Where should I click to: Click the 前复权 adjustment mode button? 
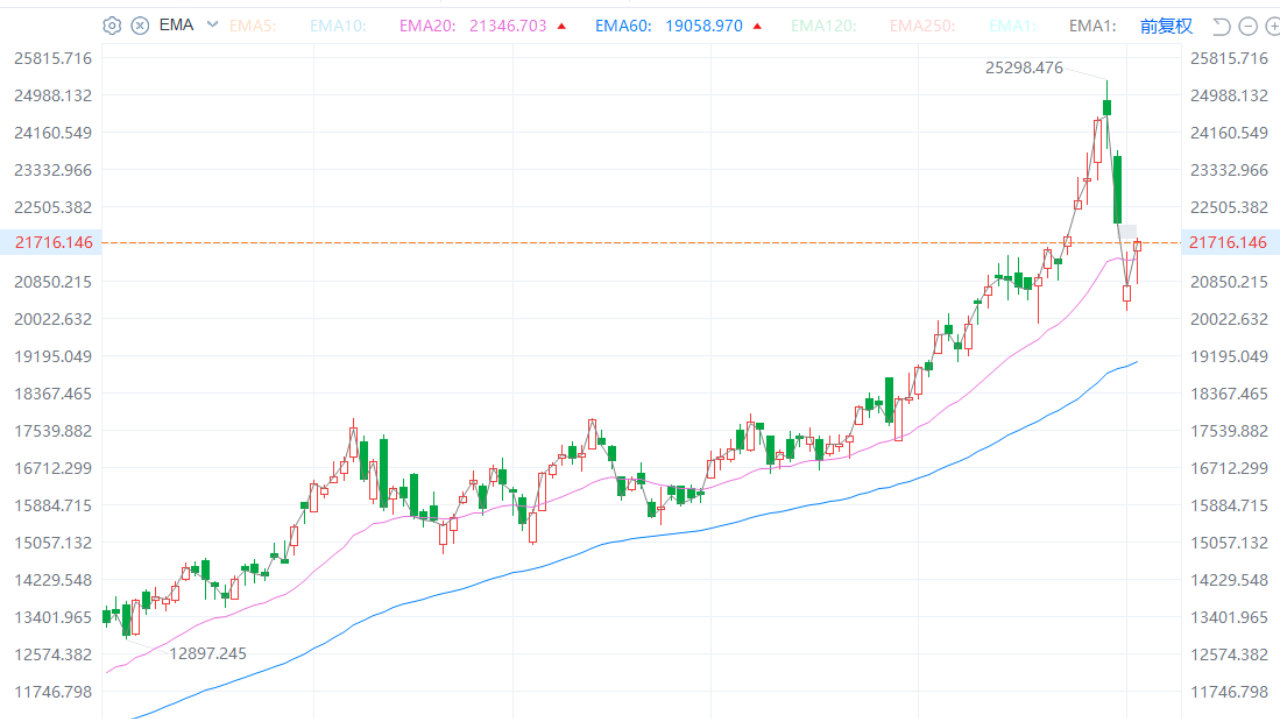click(1166, 26)
